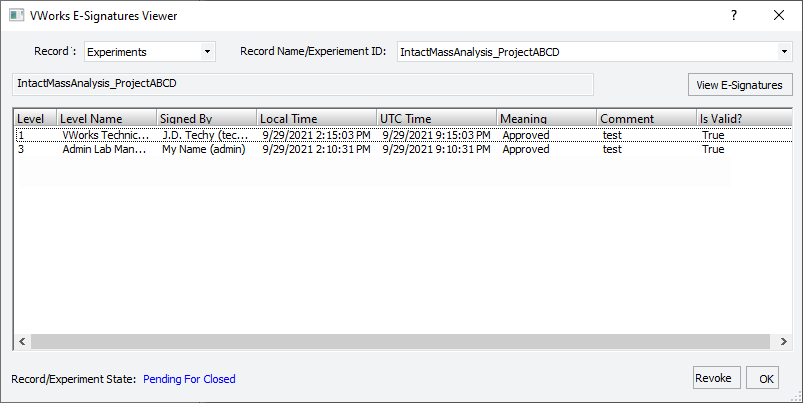Click the Meaning column header
This screenshot has width=807, height=407.
coord(547,118)
